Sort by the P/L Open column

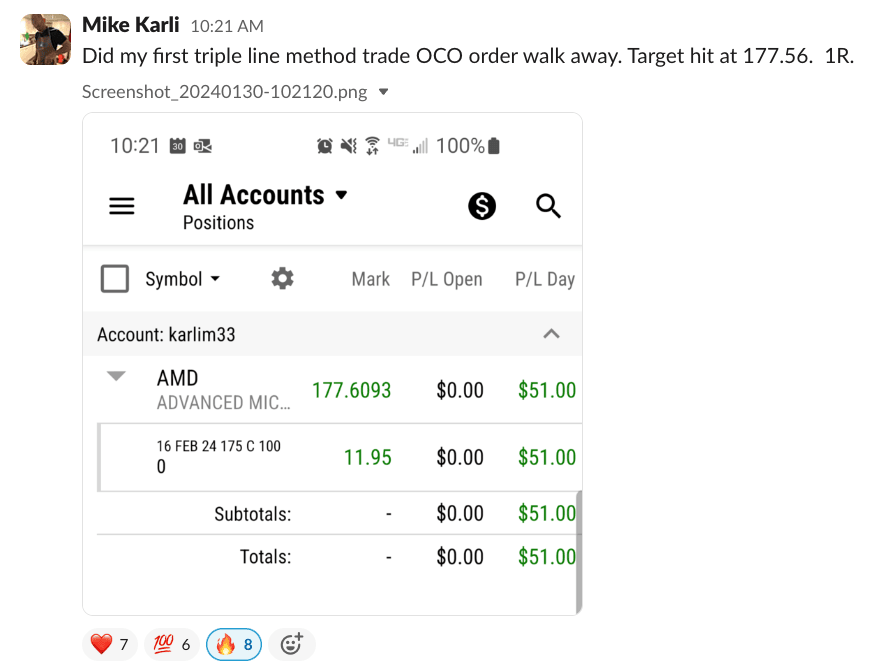(x=447, y=279)
